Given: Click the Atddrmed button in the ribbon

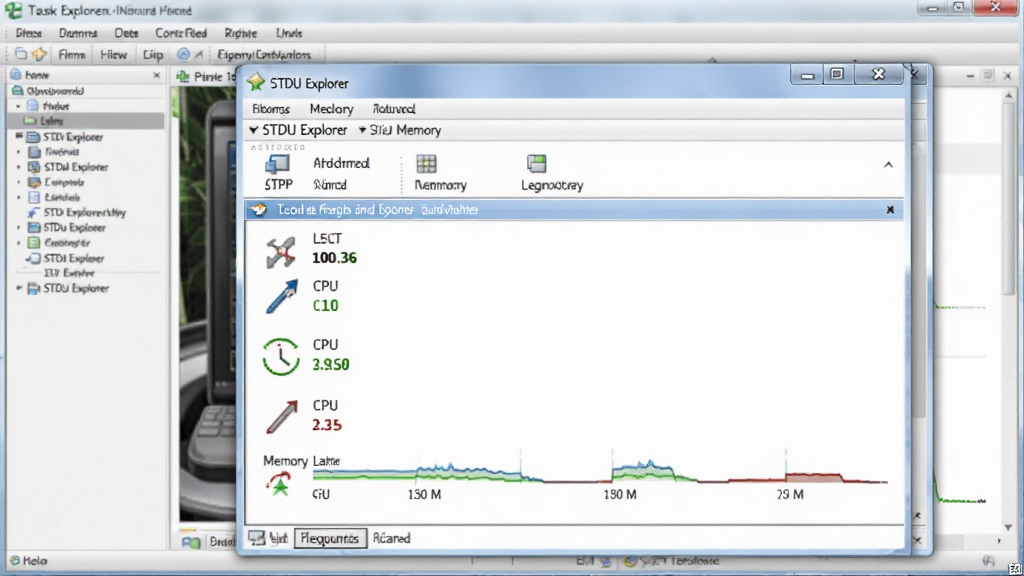Looking at the screenshot, I should pyautogui.click(x=341, y=163).
